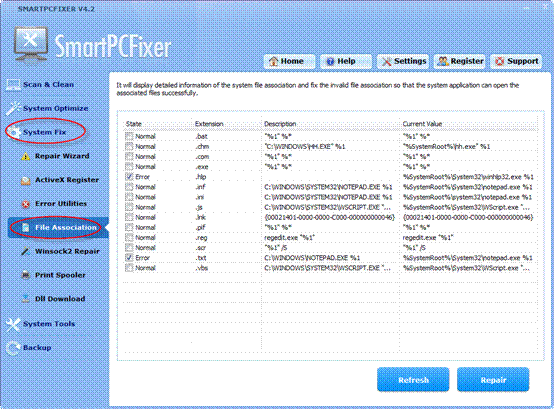Sort by the State column header
Viewport: 554px width, 409px height.
coord(134,124)
